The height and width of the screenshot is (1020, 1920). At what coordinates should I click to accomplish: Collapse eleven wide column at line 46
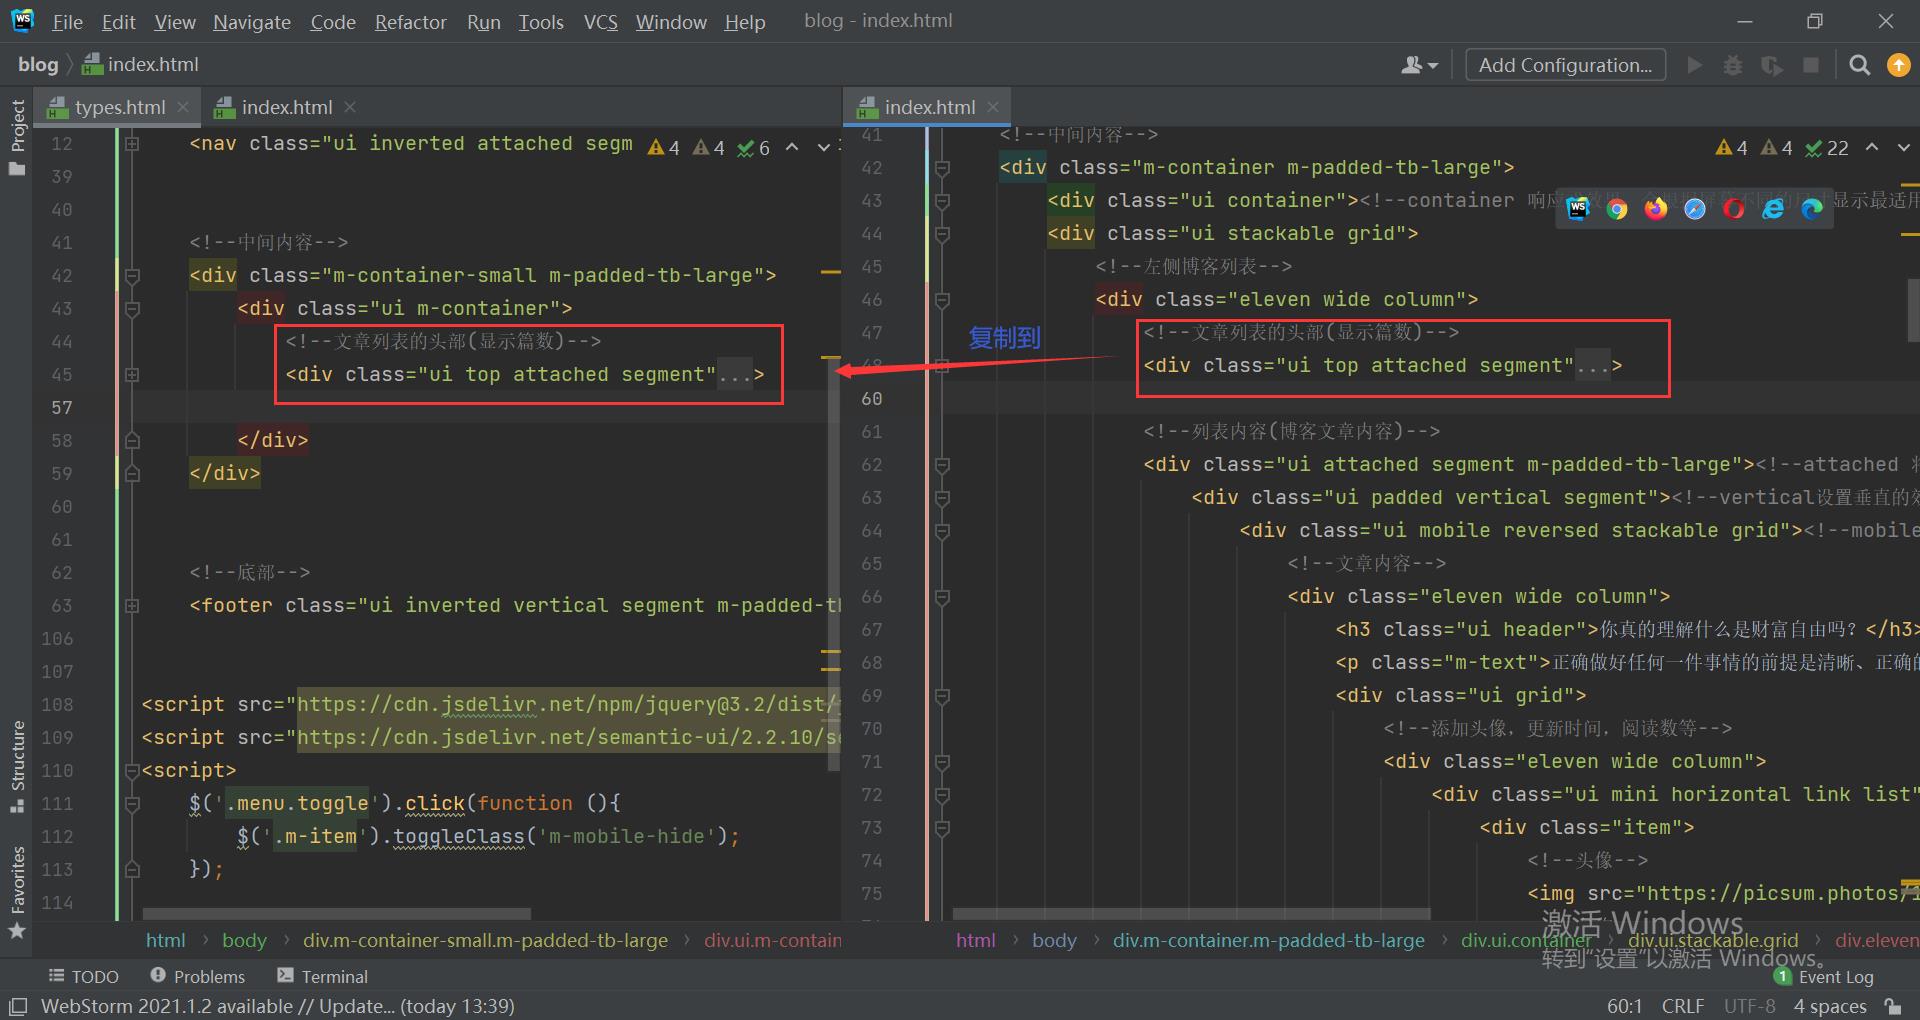point(942,300)
